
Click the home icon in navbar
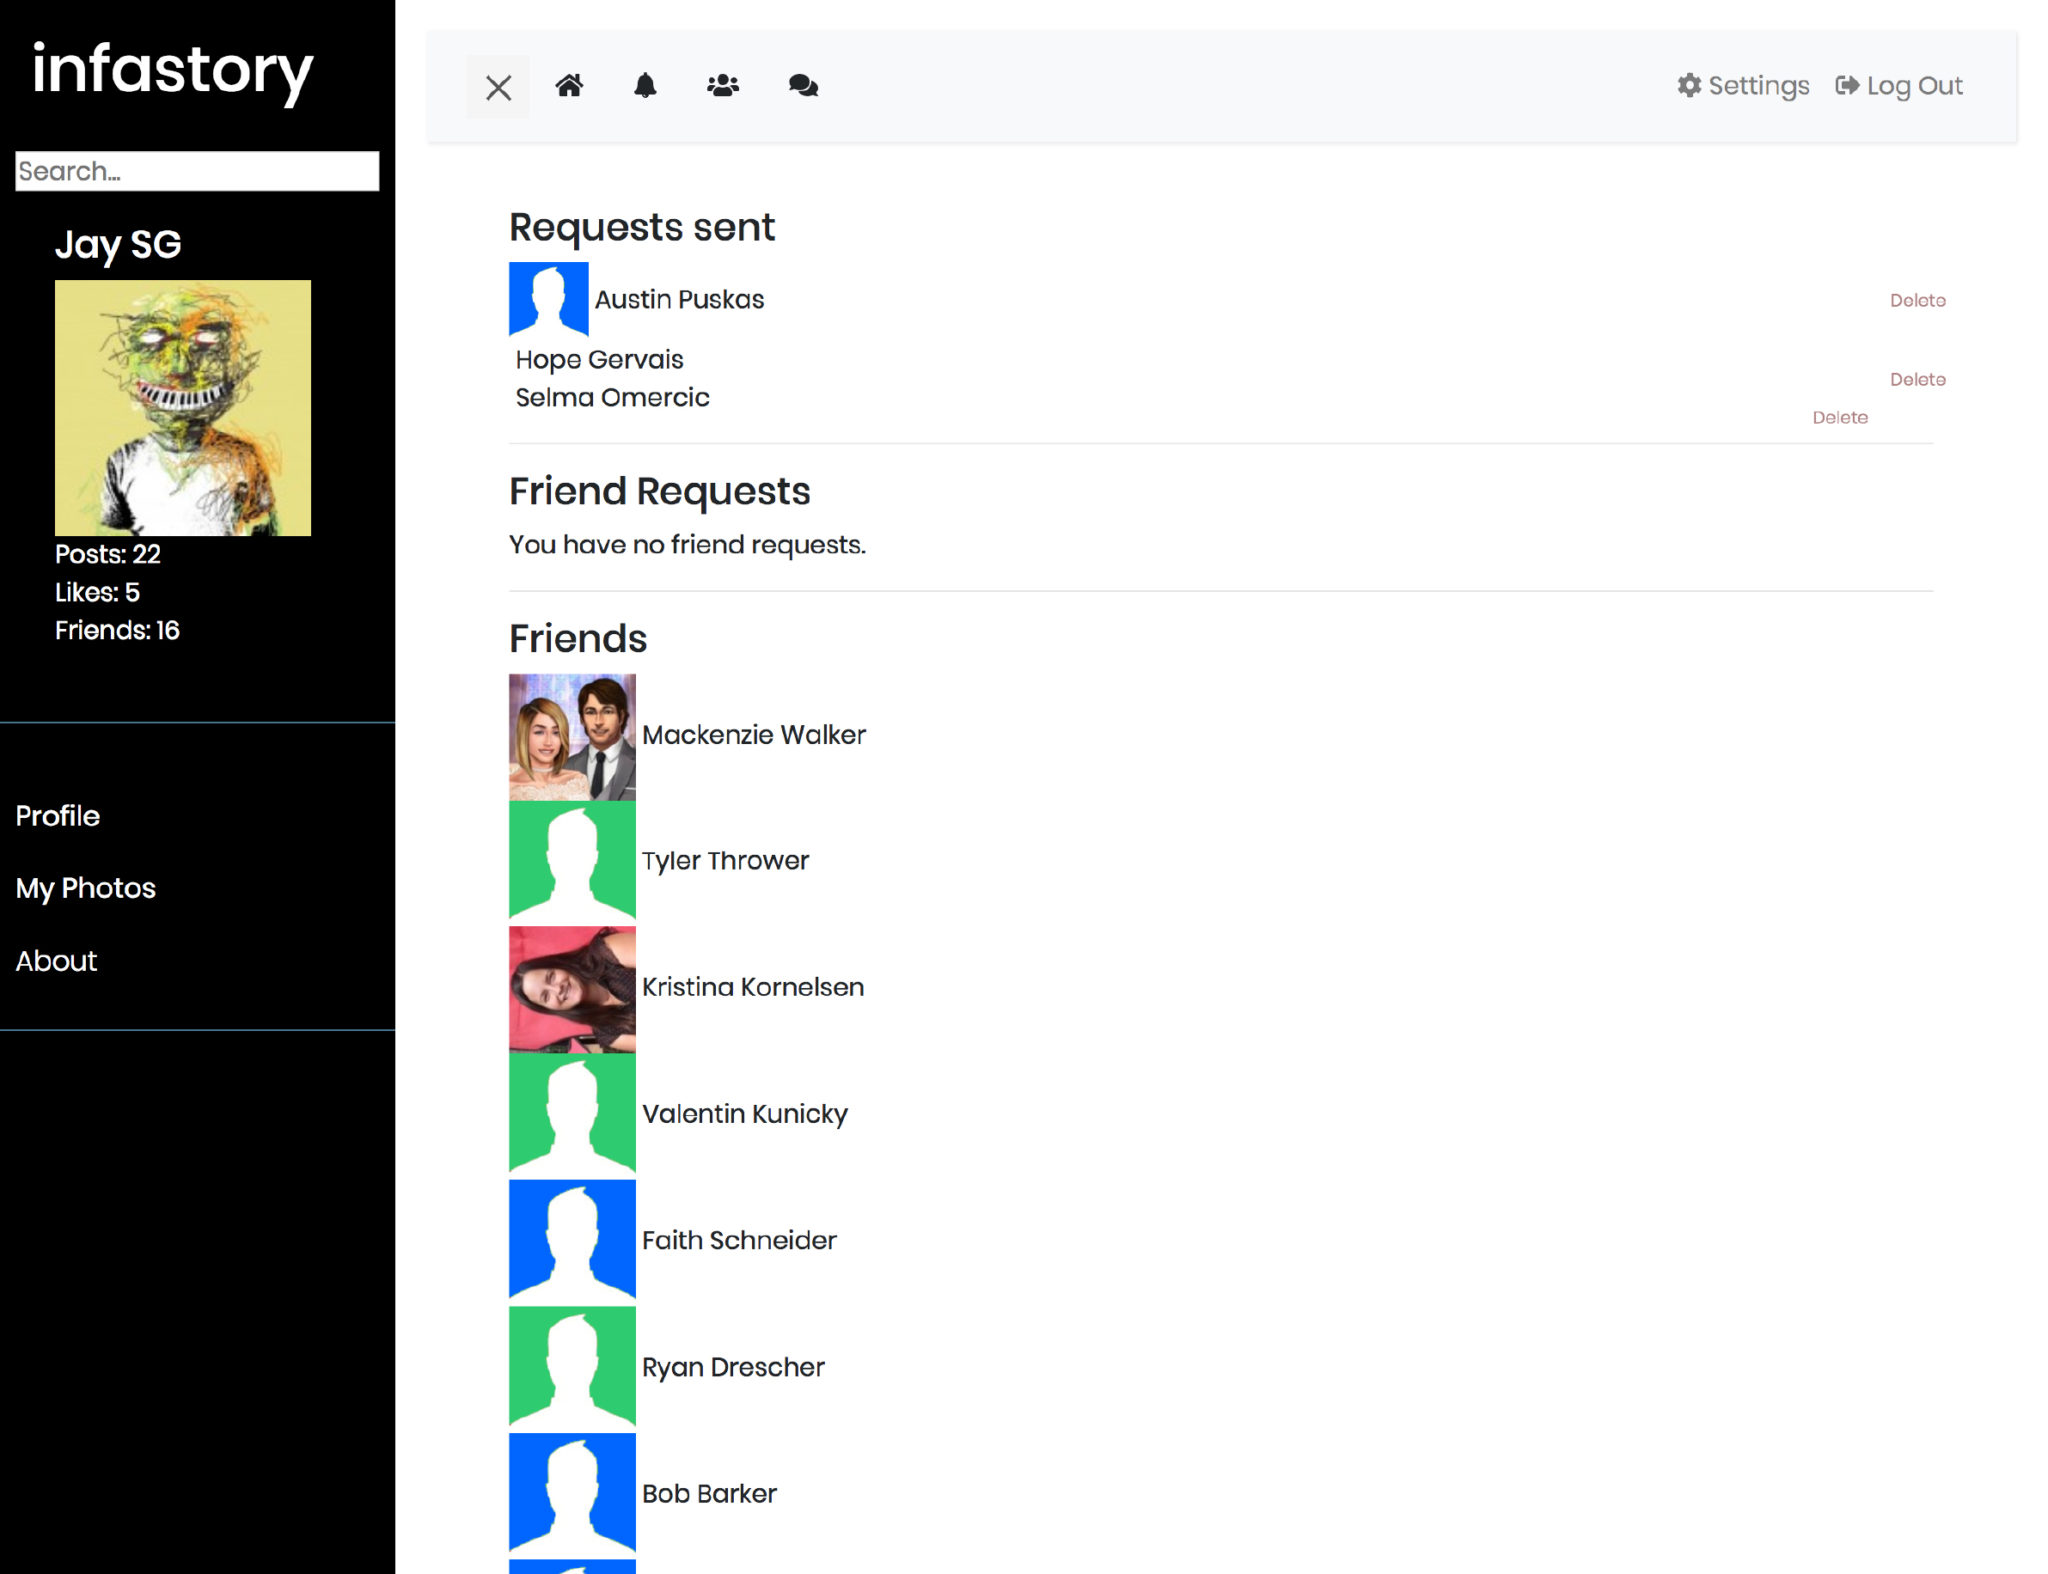pyautogui.click(x=569, y=86)
